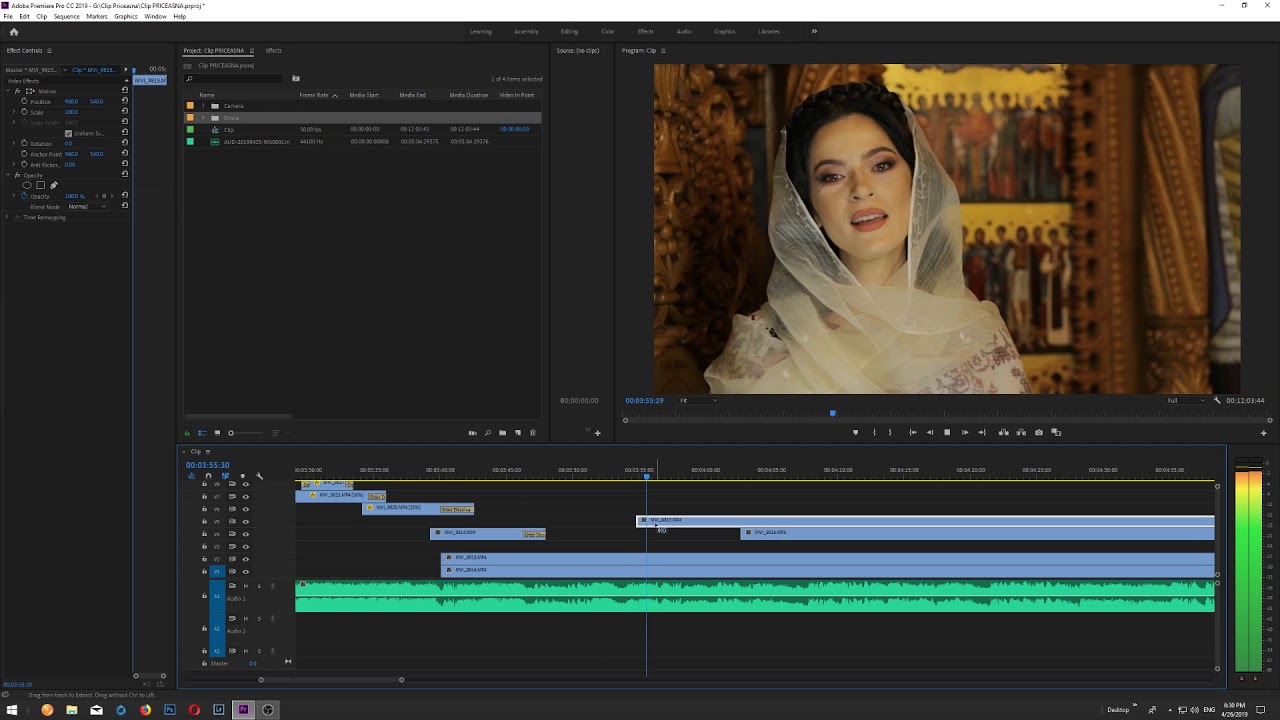The height and width of the screenshot is (720, 1280).
Task: Mute track Audio 1 with M button
Action: [x=246, y=586]
